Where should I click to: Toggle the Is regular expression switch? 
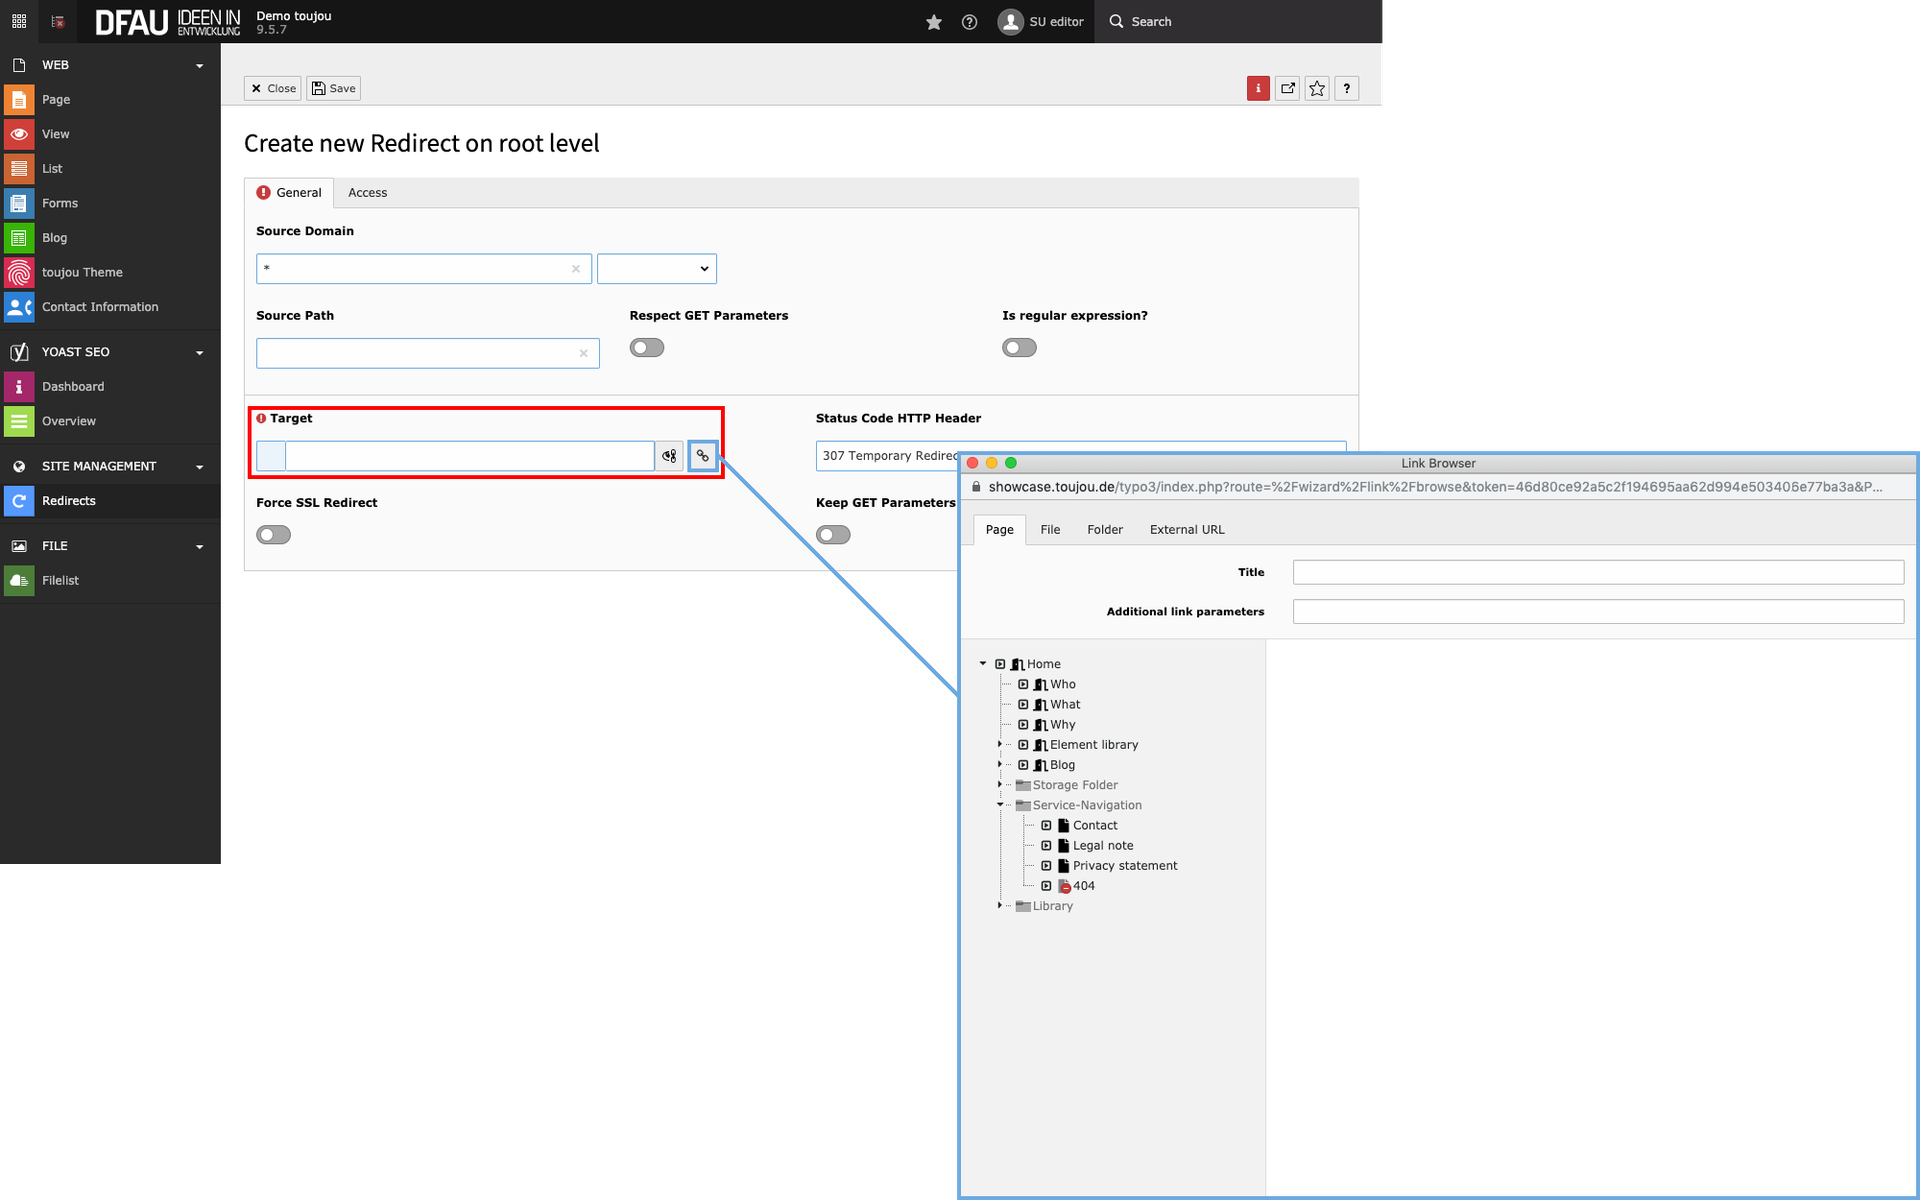tap(1019, 348)
